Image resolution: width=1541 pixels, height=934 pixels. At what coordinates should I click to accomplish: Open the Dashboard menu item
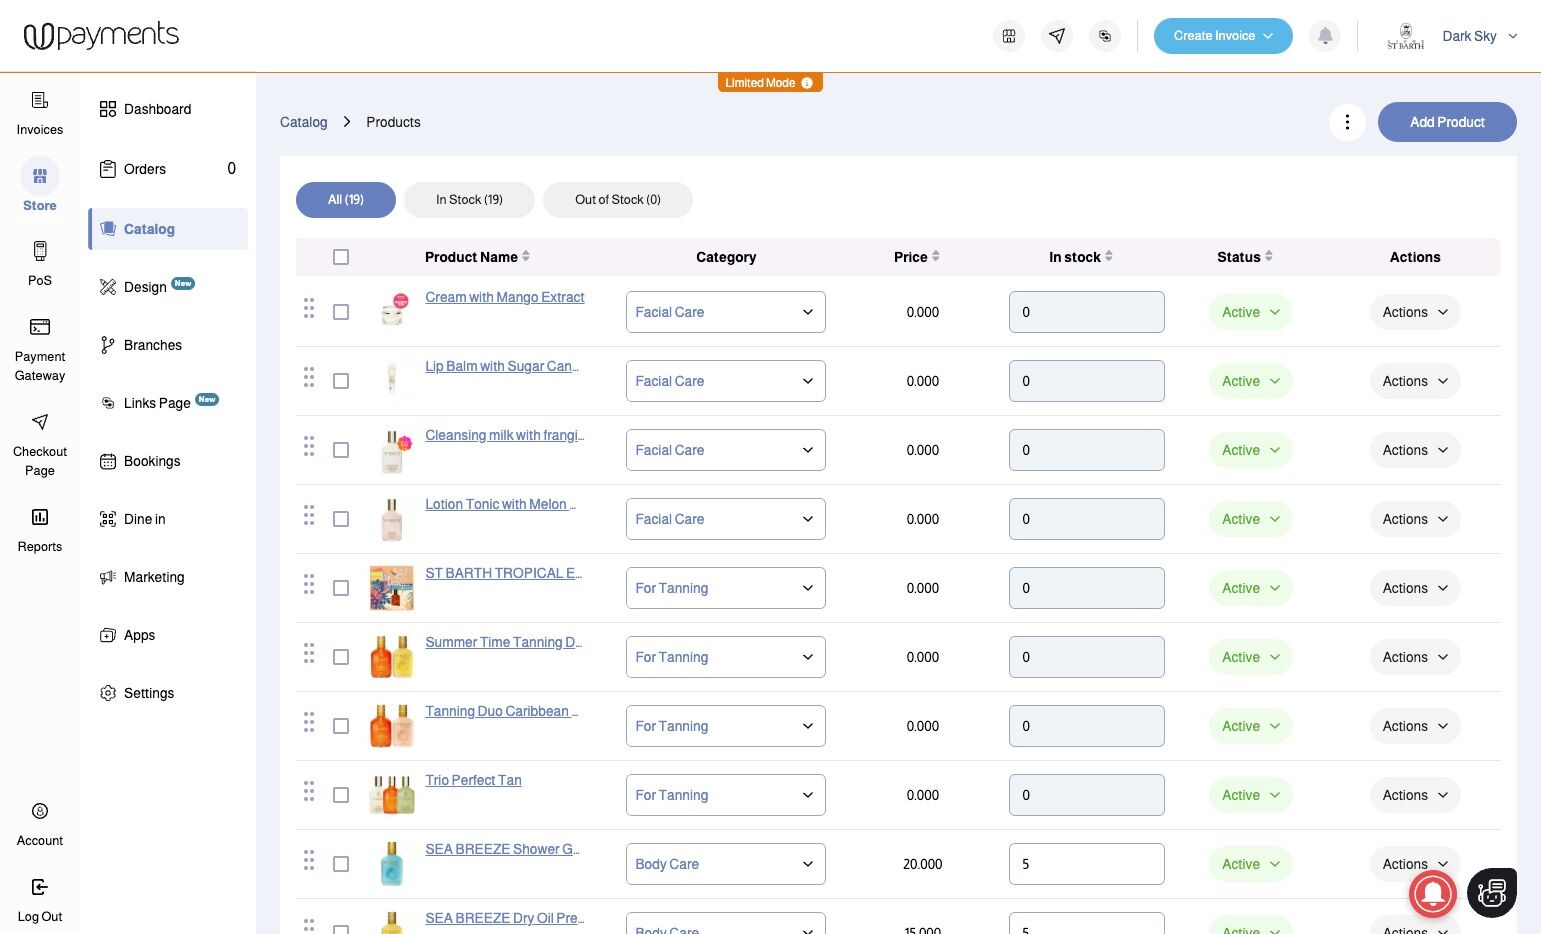168,109
